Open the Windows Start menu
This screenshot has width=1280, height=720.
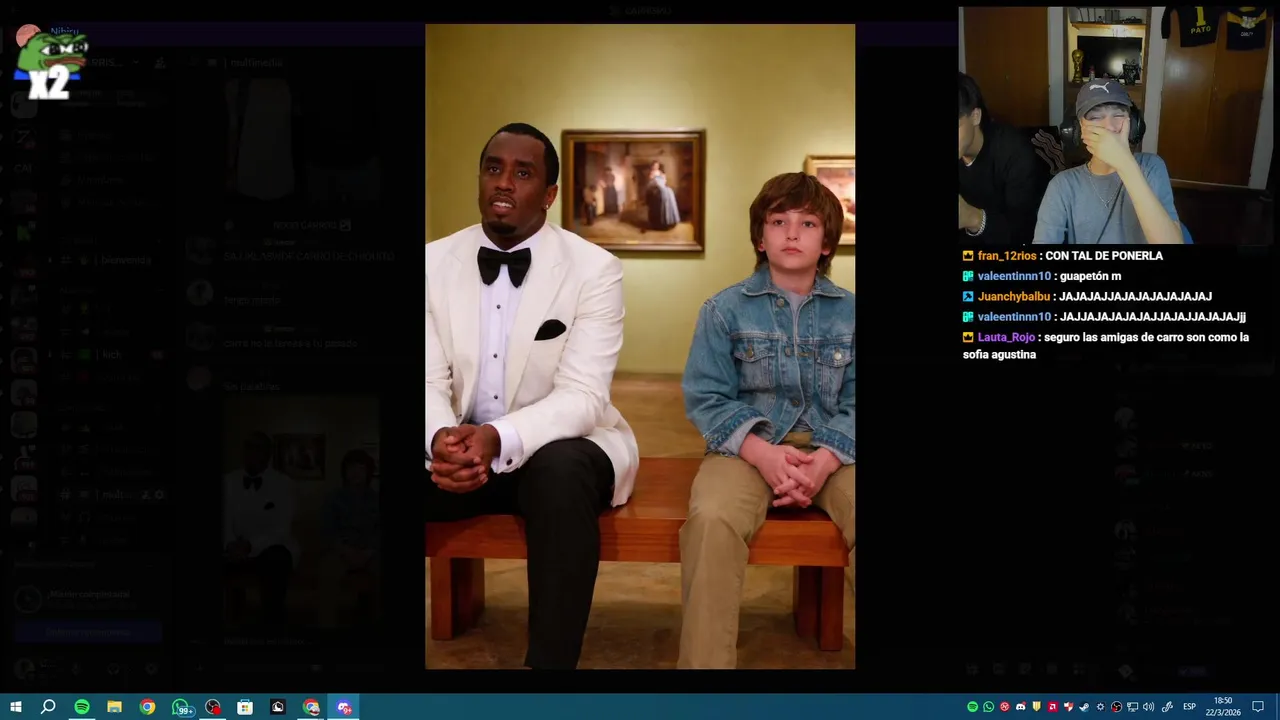click(15, 707)
